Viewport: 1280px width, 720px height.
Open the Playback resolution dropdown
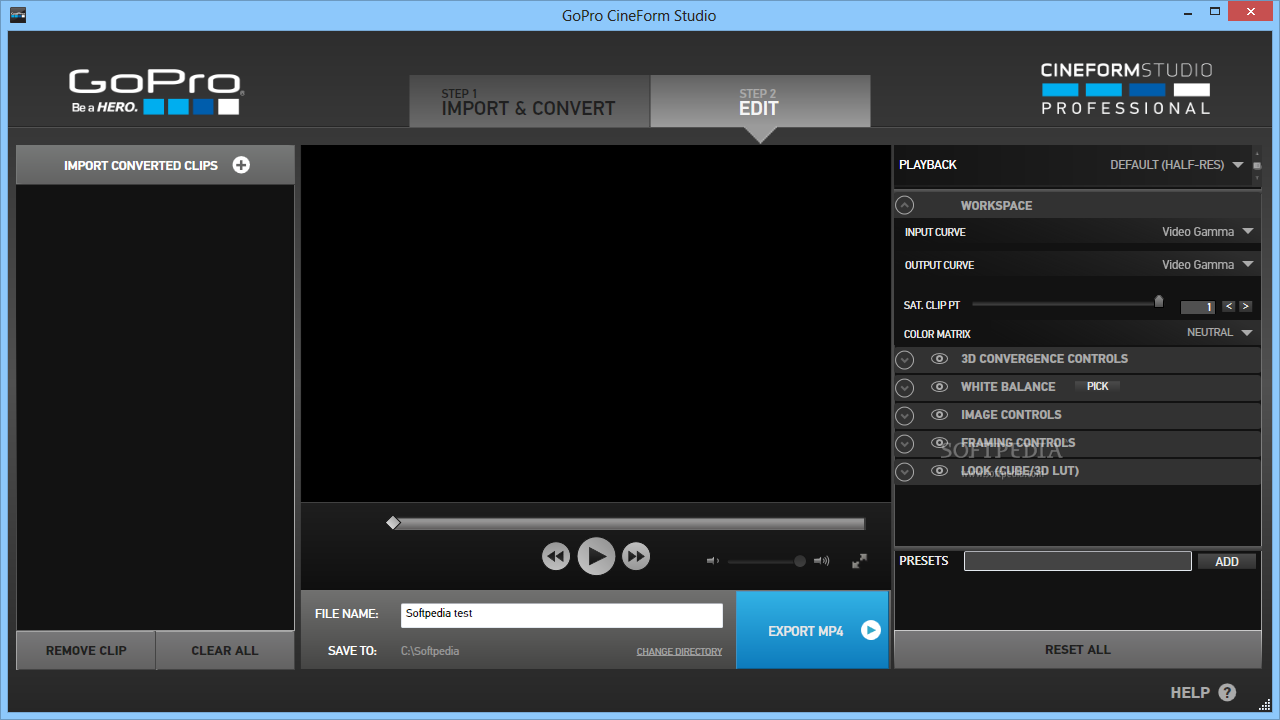[x=1177, y=165]
